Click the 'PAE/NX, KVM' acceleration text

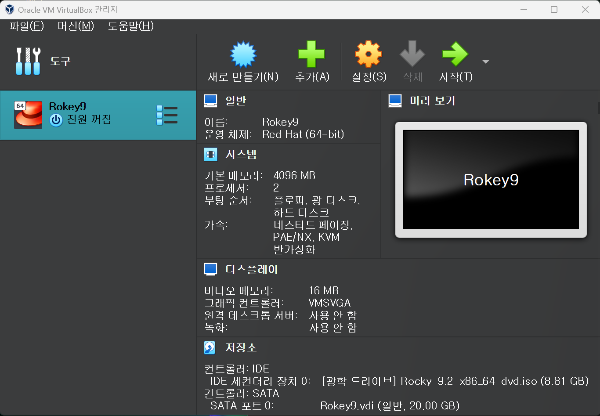pos(307,237)
